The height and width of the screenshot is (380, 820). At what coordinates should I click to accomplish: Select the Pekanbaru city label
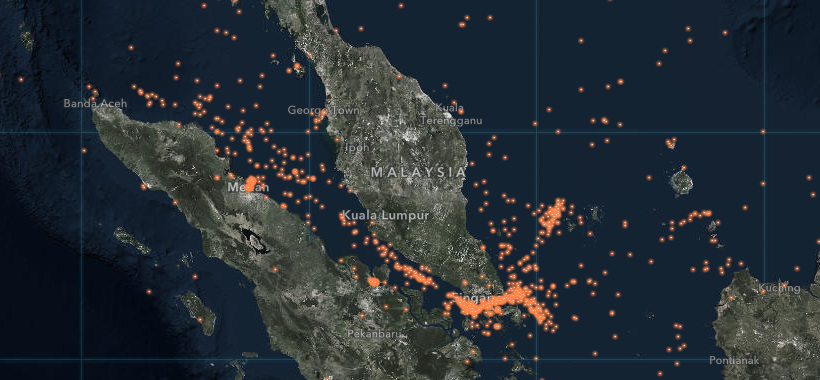point(374,333)
